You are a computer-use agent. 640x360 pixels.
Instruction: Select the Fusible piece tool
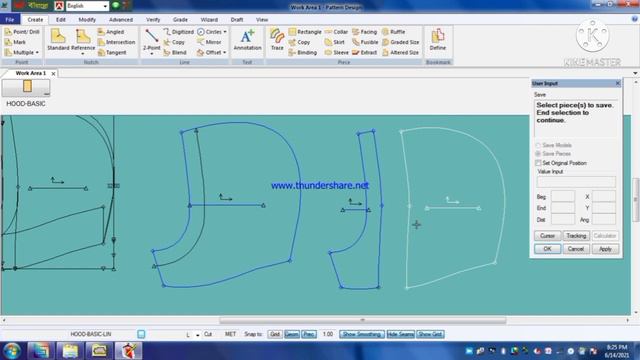(365, 42)
